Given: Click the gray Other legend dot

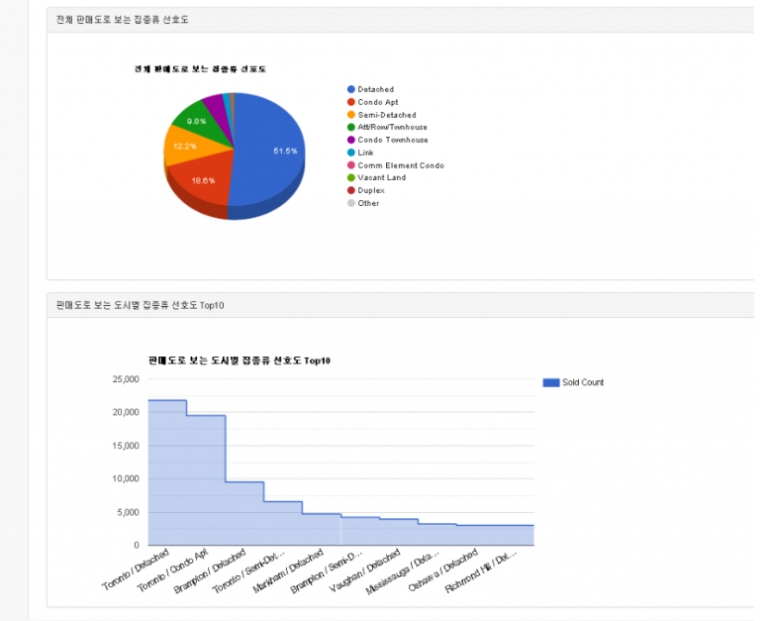Looking at the screenshot, I should tap(351, 203).
